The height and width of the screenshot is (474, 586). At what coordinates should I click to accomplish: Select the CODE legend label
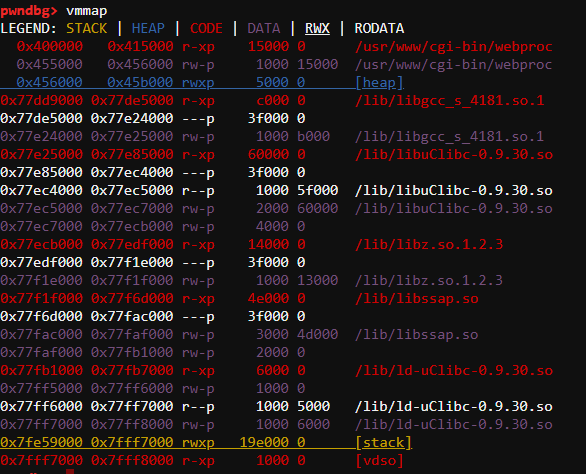206,28
